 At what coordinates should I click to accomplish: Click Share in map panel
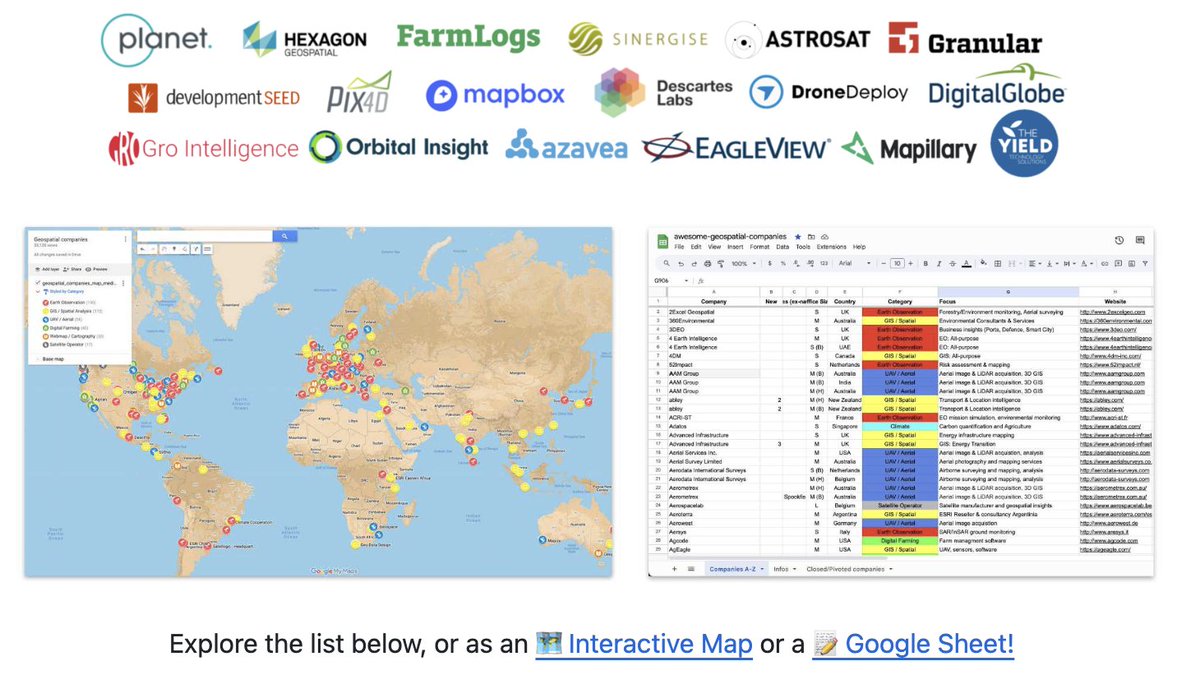click(x=72, y=269)
